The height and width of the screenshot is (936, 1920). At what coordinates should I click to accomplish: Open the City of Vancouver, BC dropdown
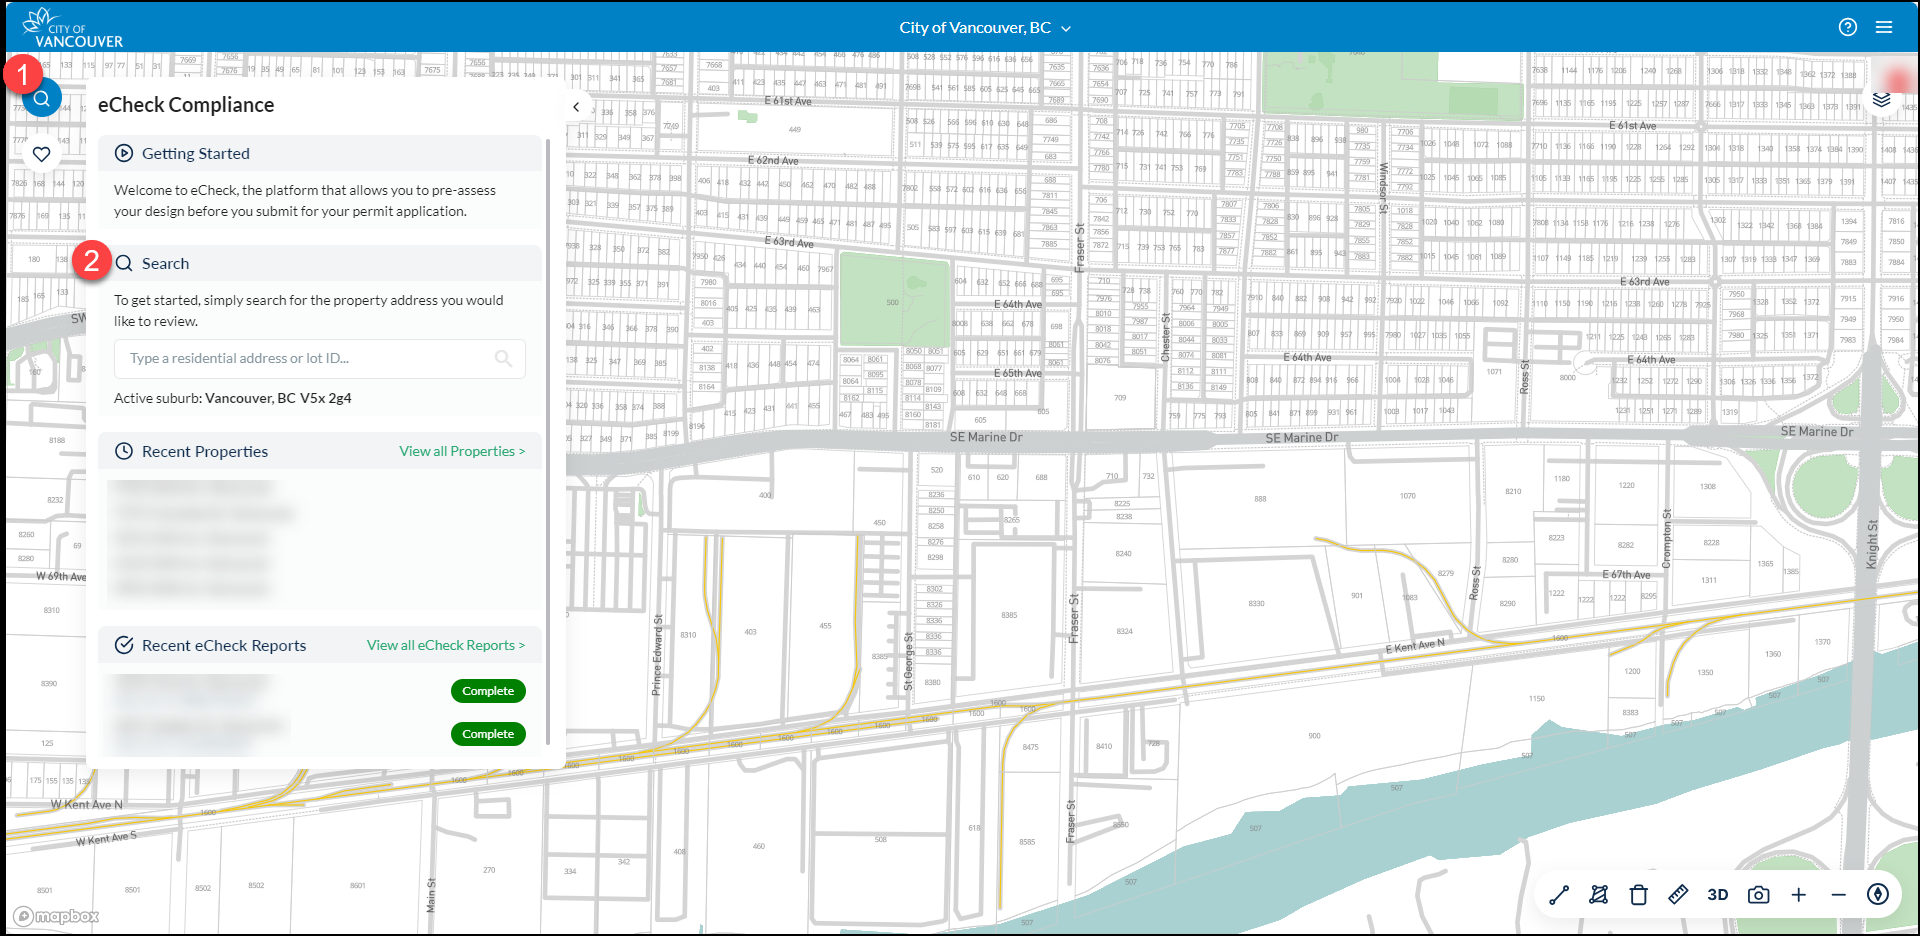[985, 27]
